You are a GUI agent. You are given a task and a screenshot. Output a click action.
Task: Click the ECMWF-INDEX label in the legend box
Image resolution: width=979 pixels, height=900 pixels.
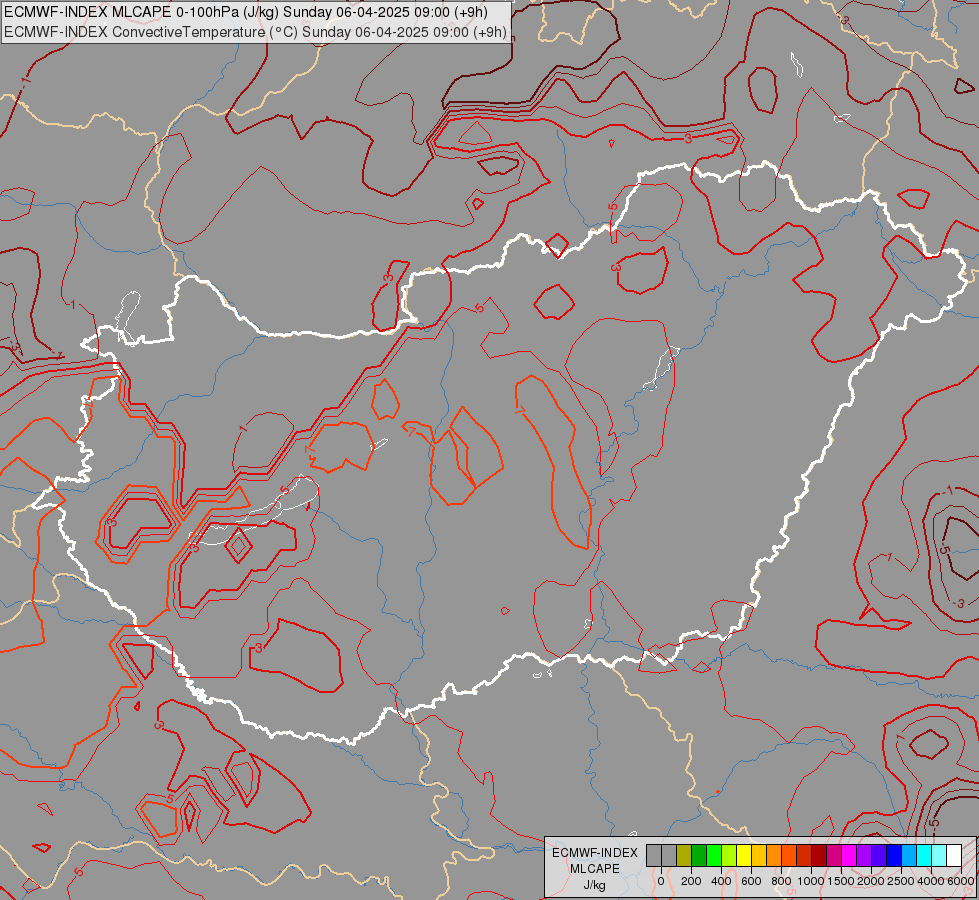tap(595, 853)
